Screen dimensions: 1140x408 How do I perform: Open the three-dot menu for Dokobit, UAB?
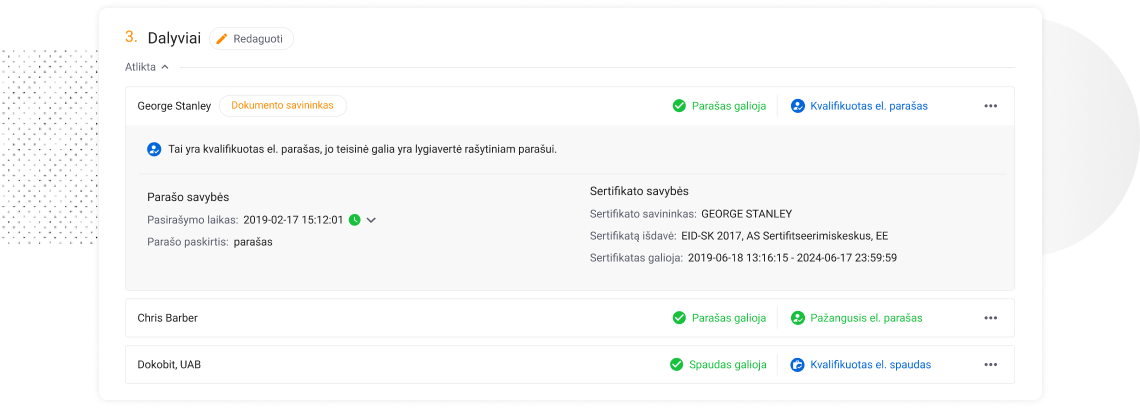990,364
